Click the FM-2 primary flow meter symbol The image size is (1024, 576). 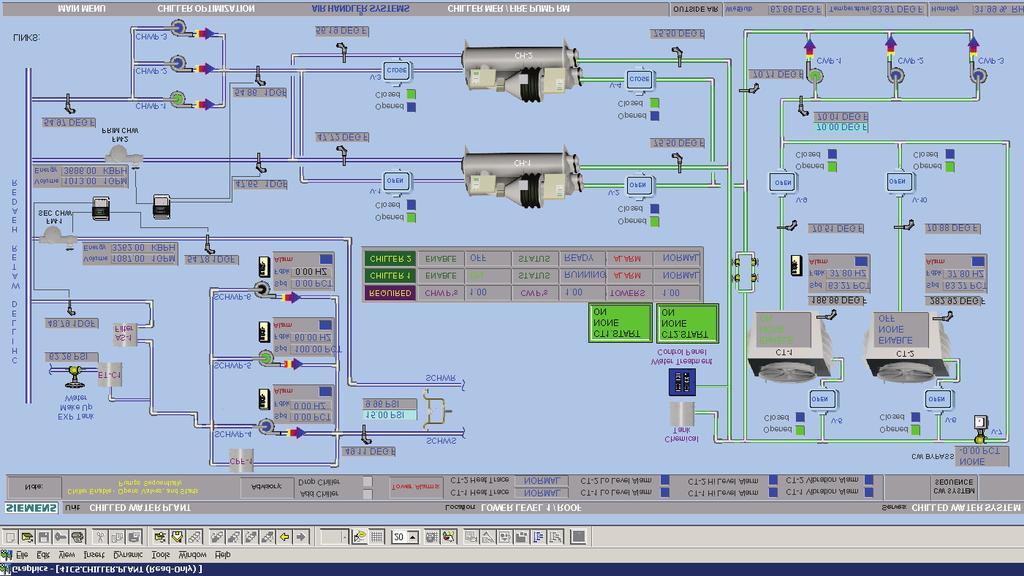(122, 155)
